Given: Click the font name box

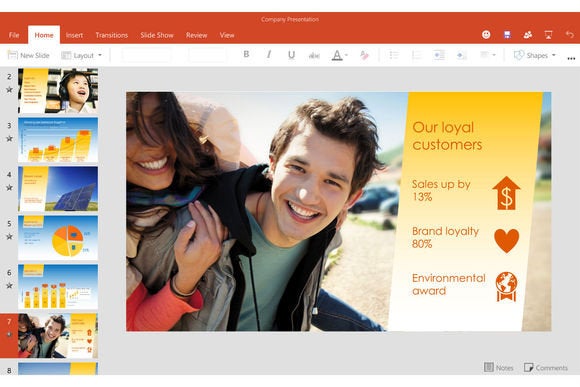Looking at the screenshot, I should (146, 55).
